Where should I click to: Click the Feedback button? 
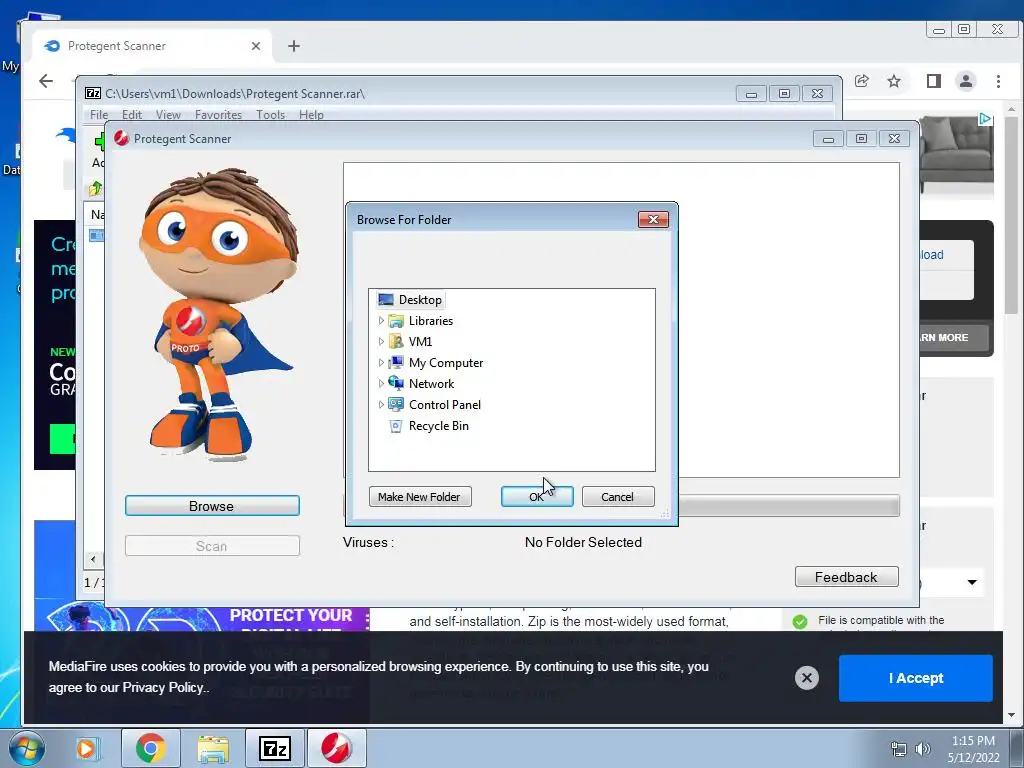click(x=846, y=577)
